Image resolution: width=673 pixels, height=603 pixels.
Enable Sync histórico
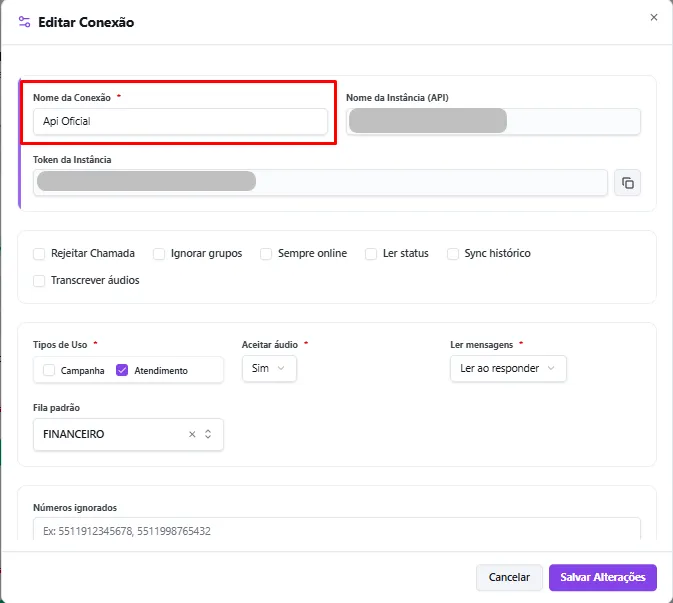(x=453, y=254)
